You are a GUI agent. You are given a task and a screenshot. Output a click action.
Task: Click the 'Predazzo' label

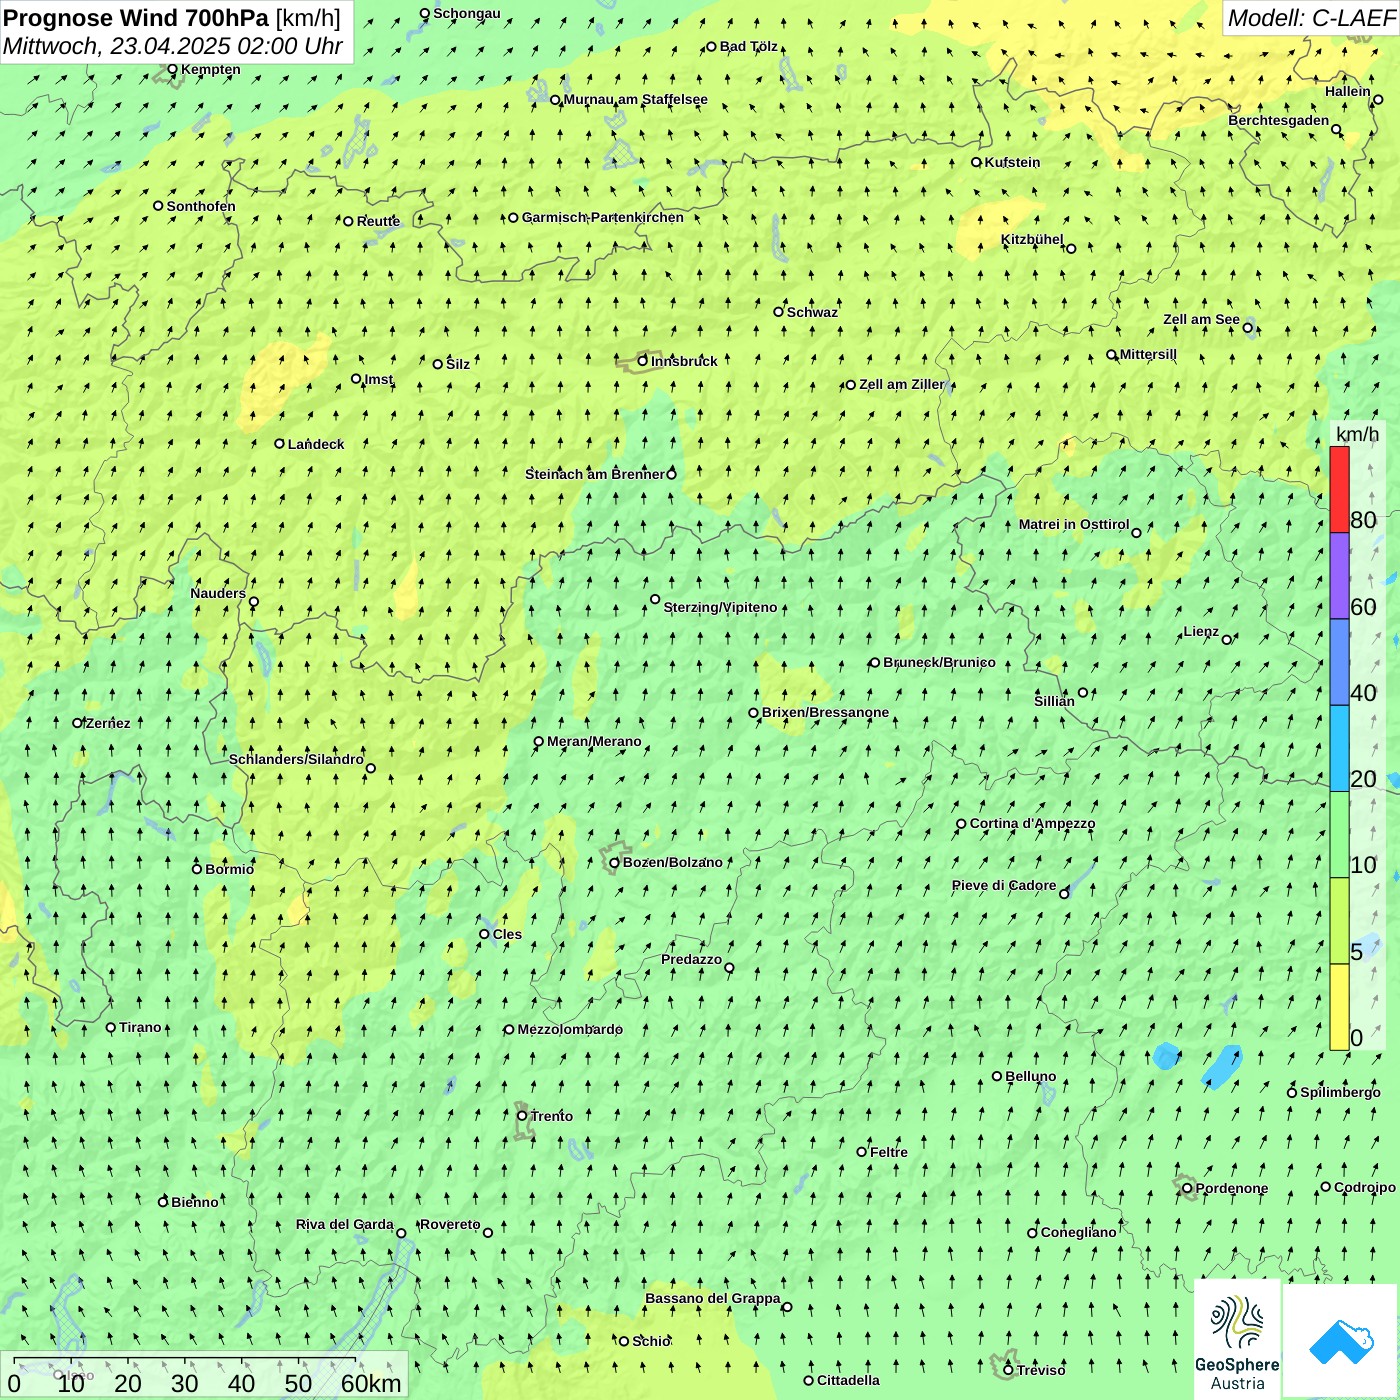pos(691,959)
